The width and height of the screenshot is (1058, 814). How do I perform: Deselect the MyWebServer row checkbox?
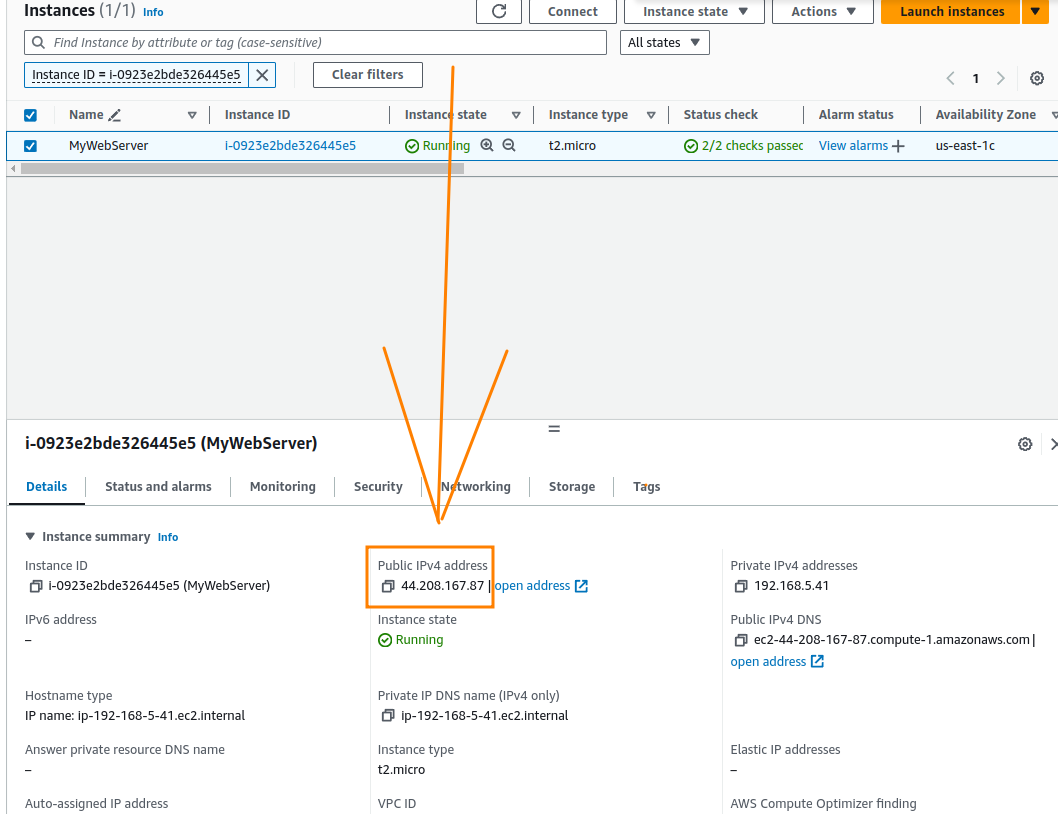[x=30, y=144]
